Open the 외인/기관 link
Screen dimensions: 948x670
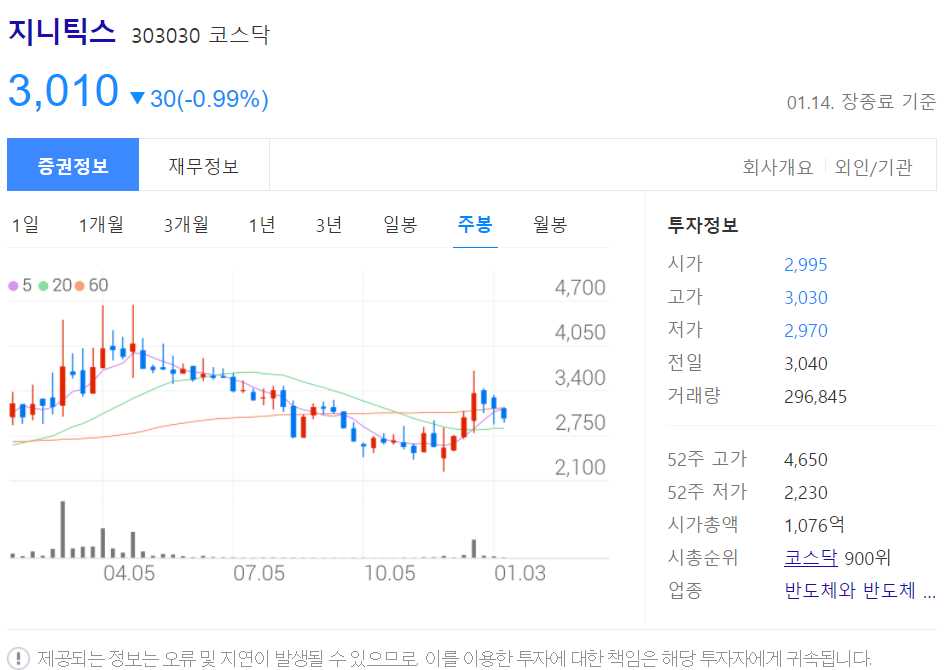pos(873,167)
